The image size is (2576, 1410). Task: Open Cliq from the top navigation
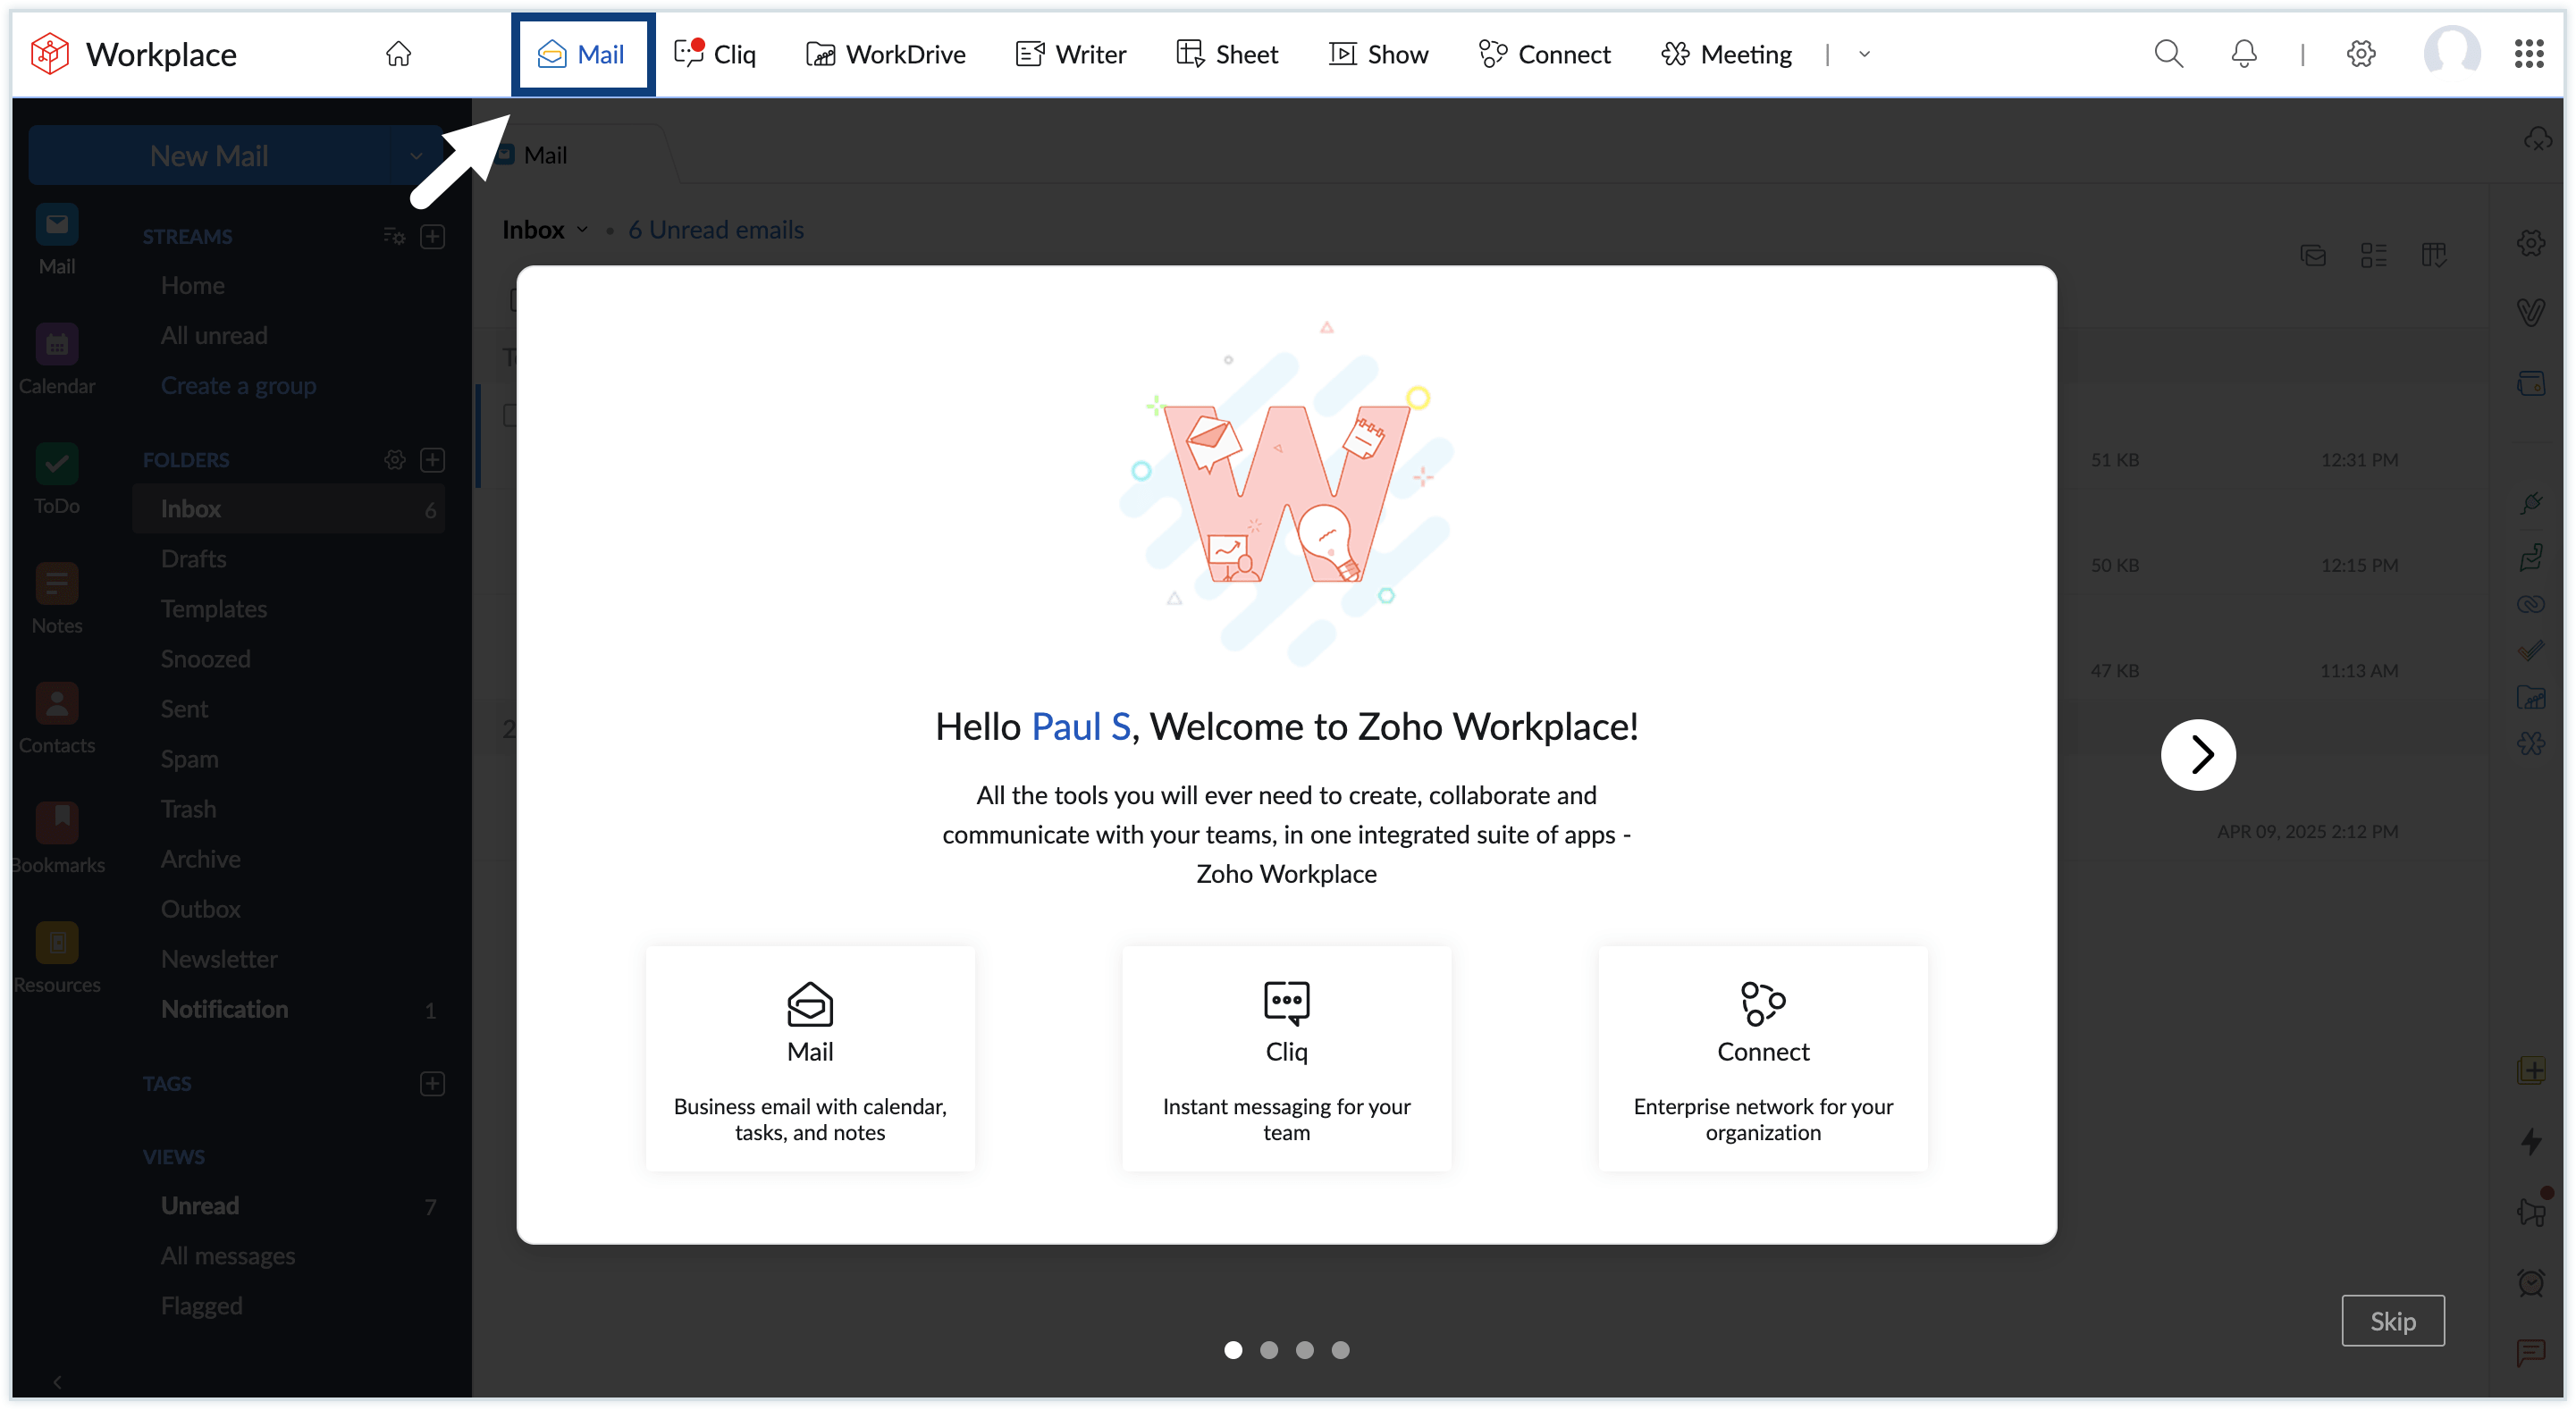pos(714,53)
